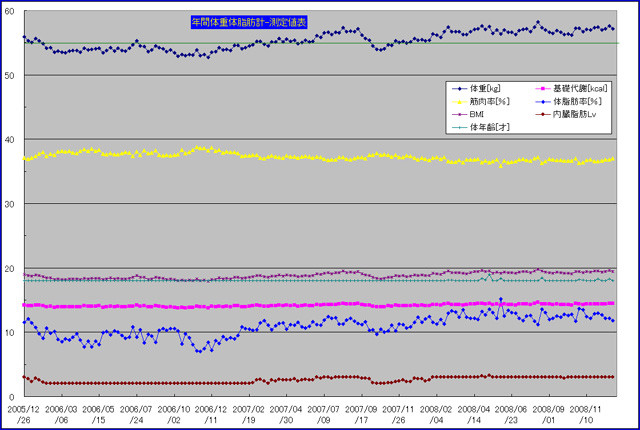Screen dimensions: 640x430
Task: Click the y-axis label 0
Action: [x=11, y=397]
